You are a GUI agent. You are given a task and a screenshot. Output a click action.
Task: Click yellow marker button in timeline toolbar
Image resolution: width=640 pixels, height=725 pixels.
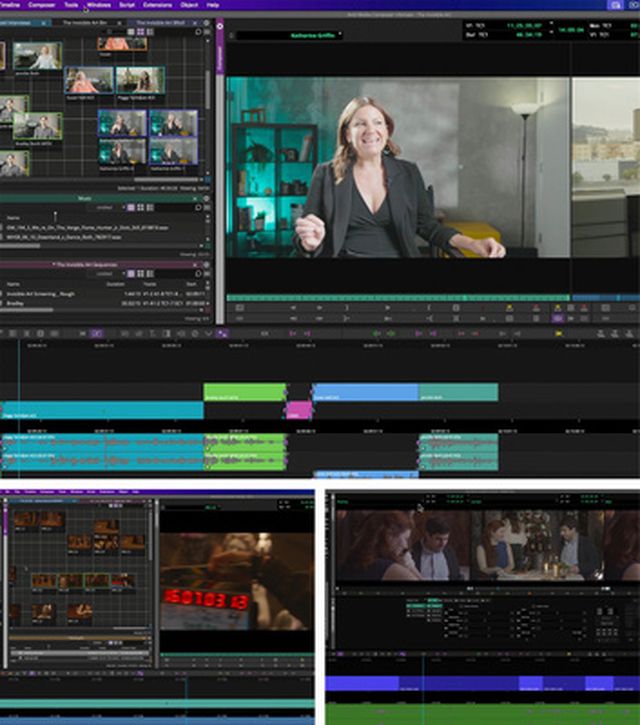coord(559,333)
